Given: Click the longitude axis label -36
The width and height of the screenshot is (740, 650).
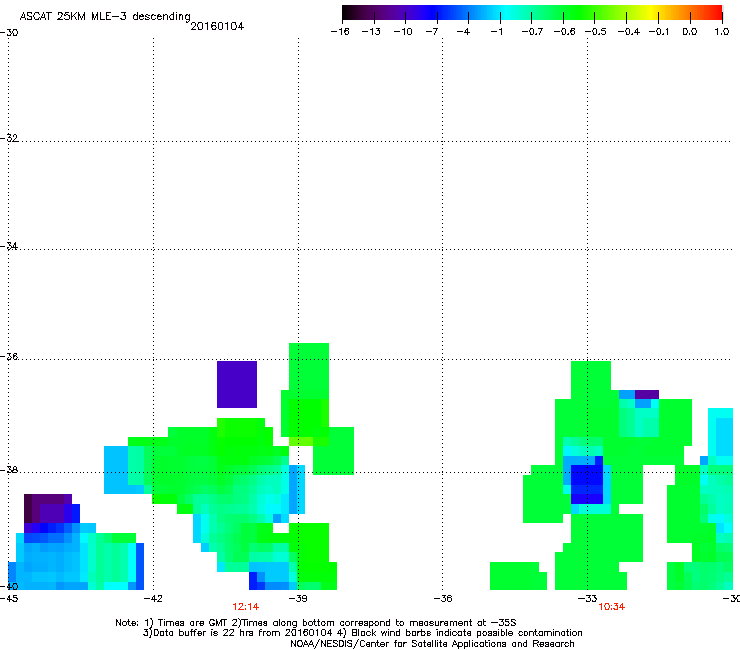Looking at the screenshot, I should pos(443,598).
